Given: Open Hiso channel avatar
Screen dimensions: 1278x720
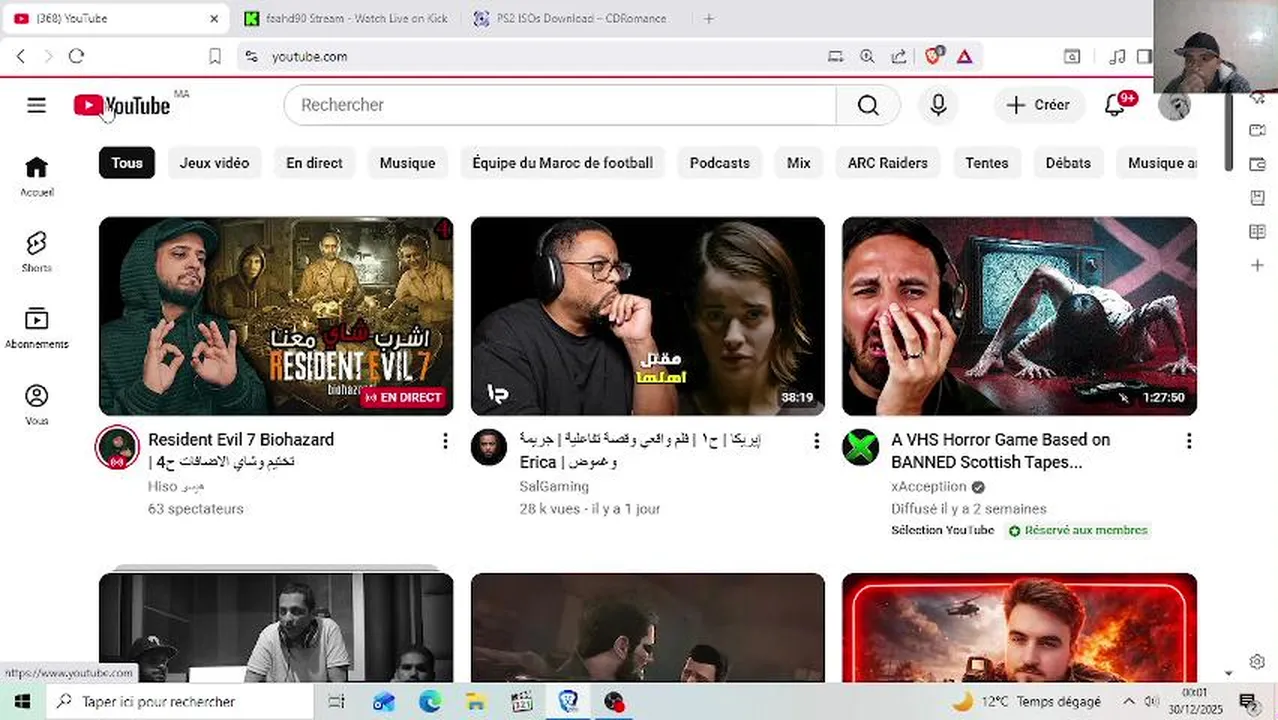Looking at the screenshot, I should pyautogui.click(x=117, y=447).
